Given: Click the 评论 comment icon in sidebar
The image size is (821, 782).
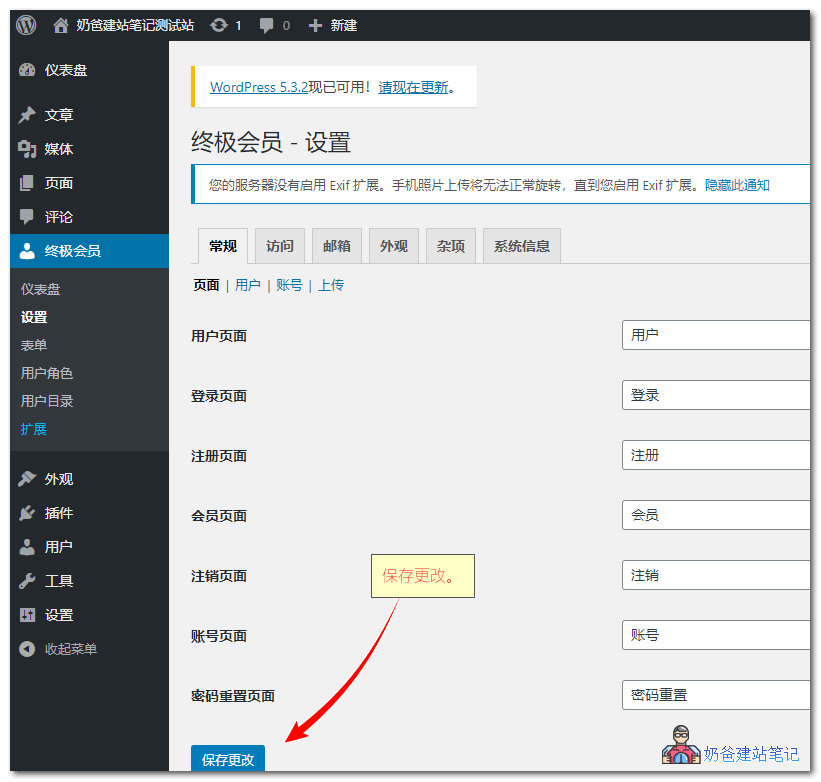Looking at the screenshot, I should pyautogui.click(x=27, y=217).
